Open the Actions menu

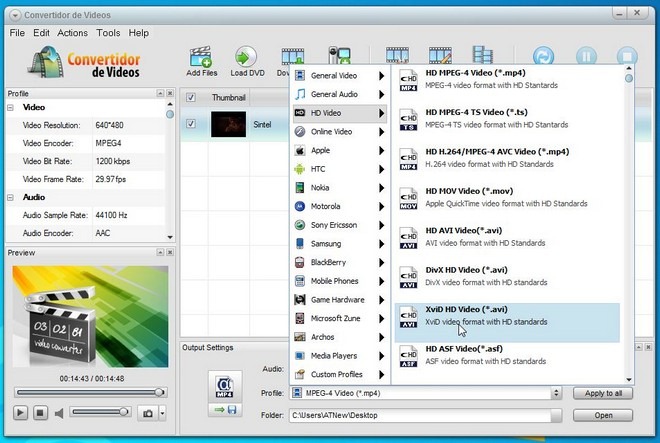pyautogui.click(x=72, y=33)
